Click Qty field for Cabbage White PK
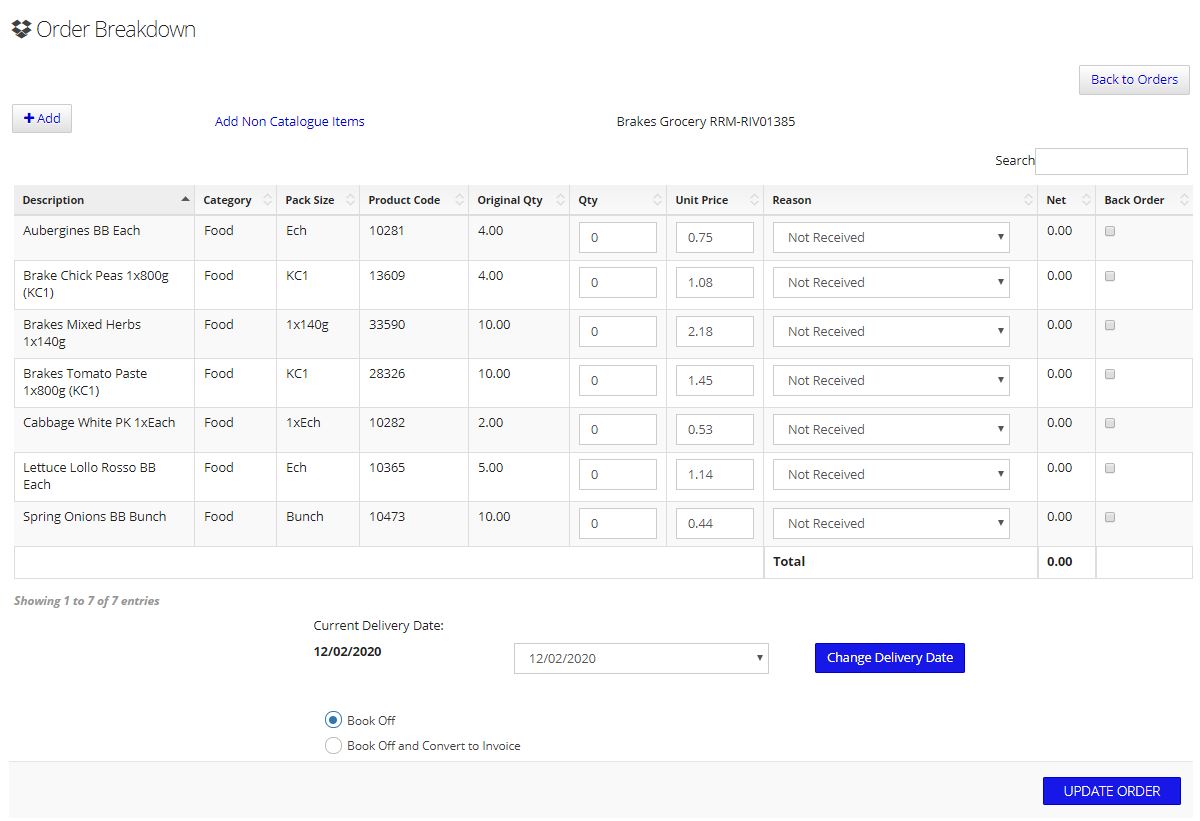 pyautogui.click(x=618, y=430)
